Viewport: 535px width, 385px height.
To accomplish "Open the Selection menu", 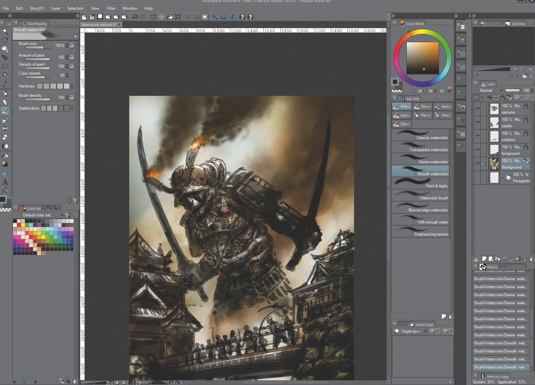I will pyautogui.click(x=75, y=8).
